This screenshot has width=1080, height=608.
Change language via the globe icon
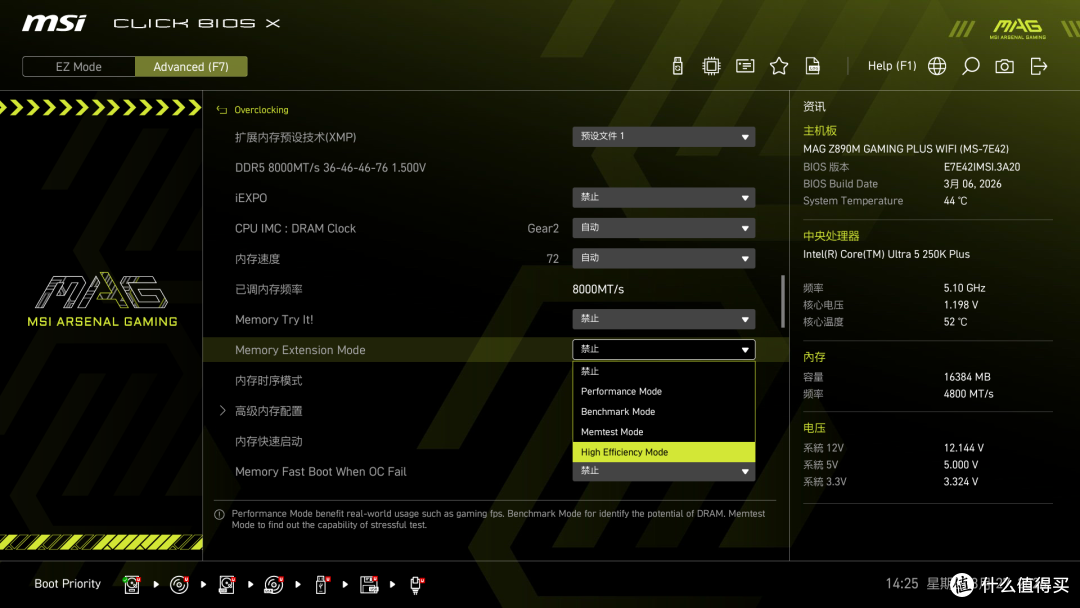tap(937, 66)
